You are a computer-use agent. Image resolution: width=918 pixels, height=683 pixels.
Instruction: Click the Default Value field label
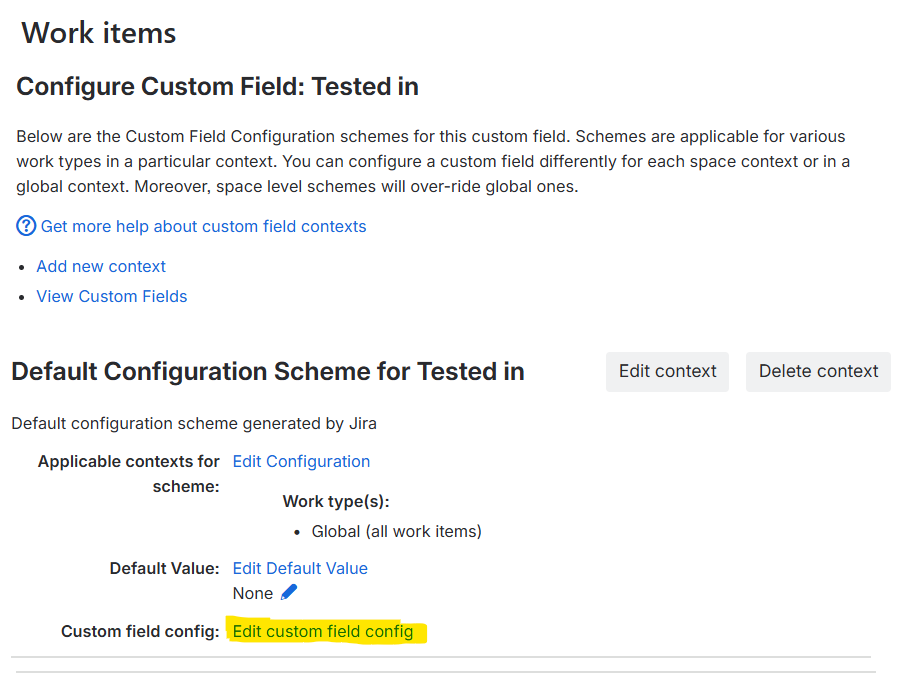tap(164, 568)
